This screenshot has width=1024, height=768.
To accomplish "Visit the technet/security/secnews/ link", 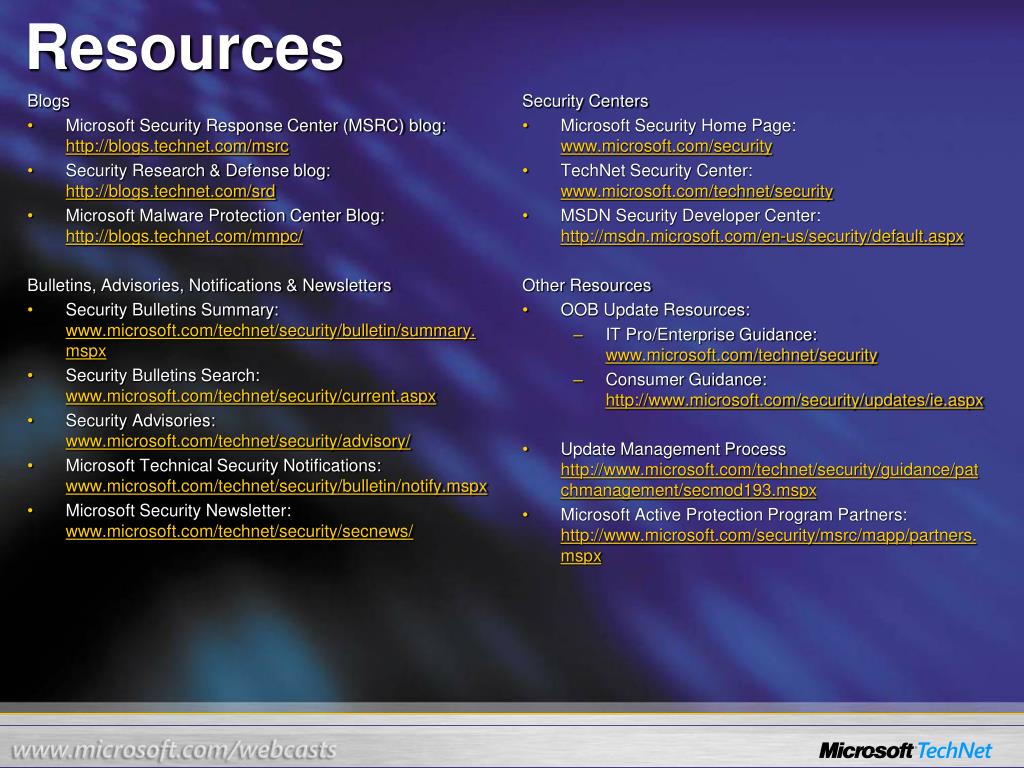I will (x=239, y=532).
